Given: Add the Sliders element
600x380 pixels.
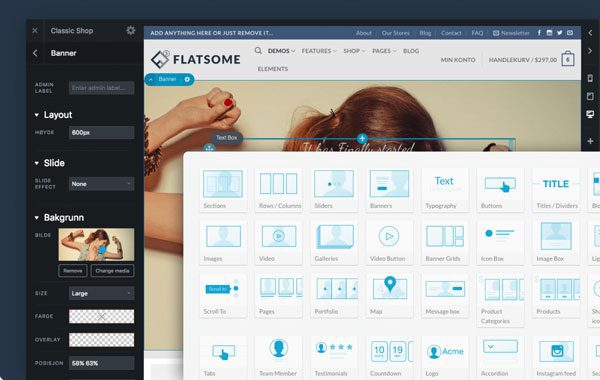Looking at the screenshot, I should pos(334,189).
